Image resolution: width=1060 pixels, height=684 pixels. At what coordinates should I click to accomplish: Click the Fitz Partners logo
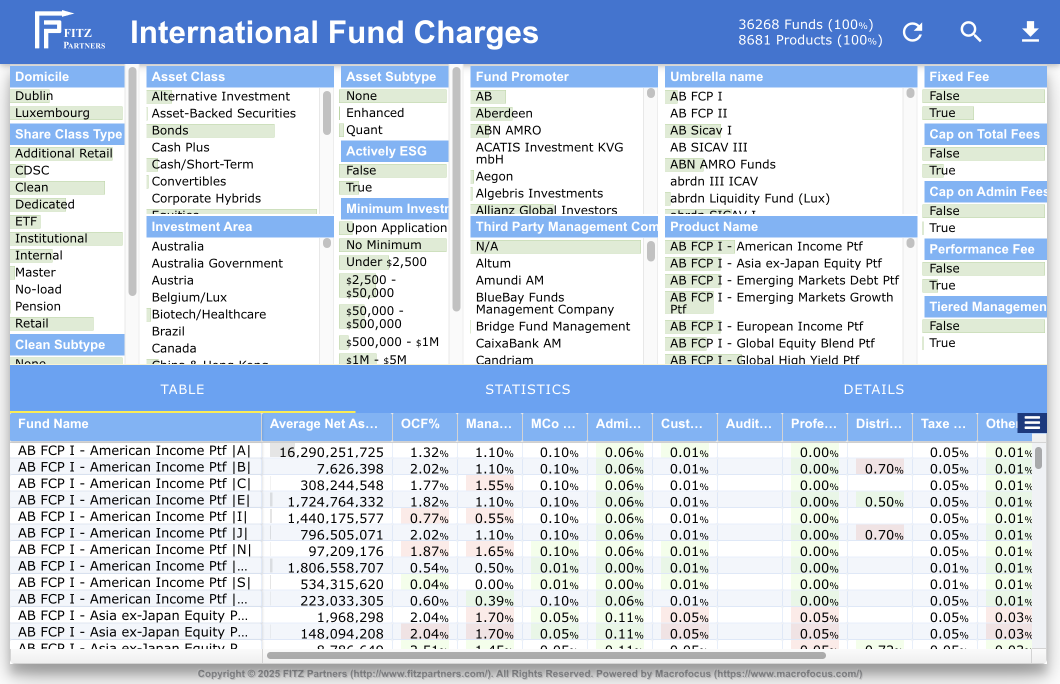pos(70,32)
